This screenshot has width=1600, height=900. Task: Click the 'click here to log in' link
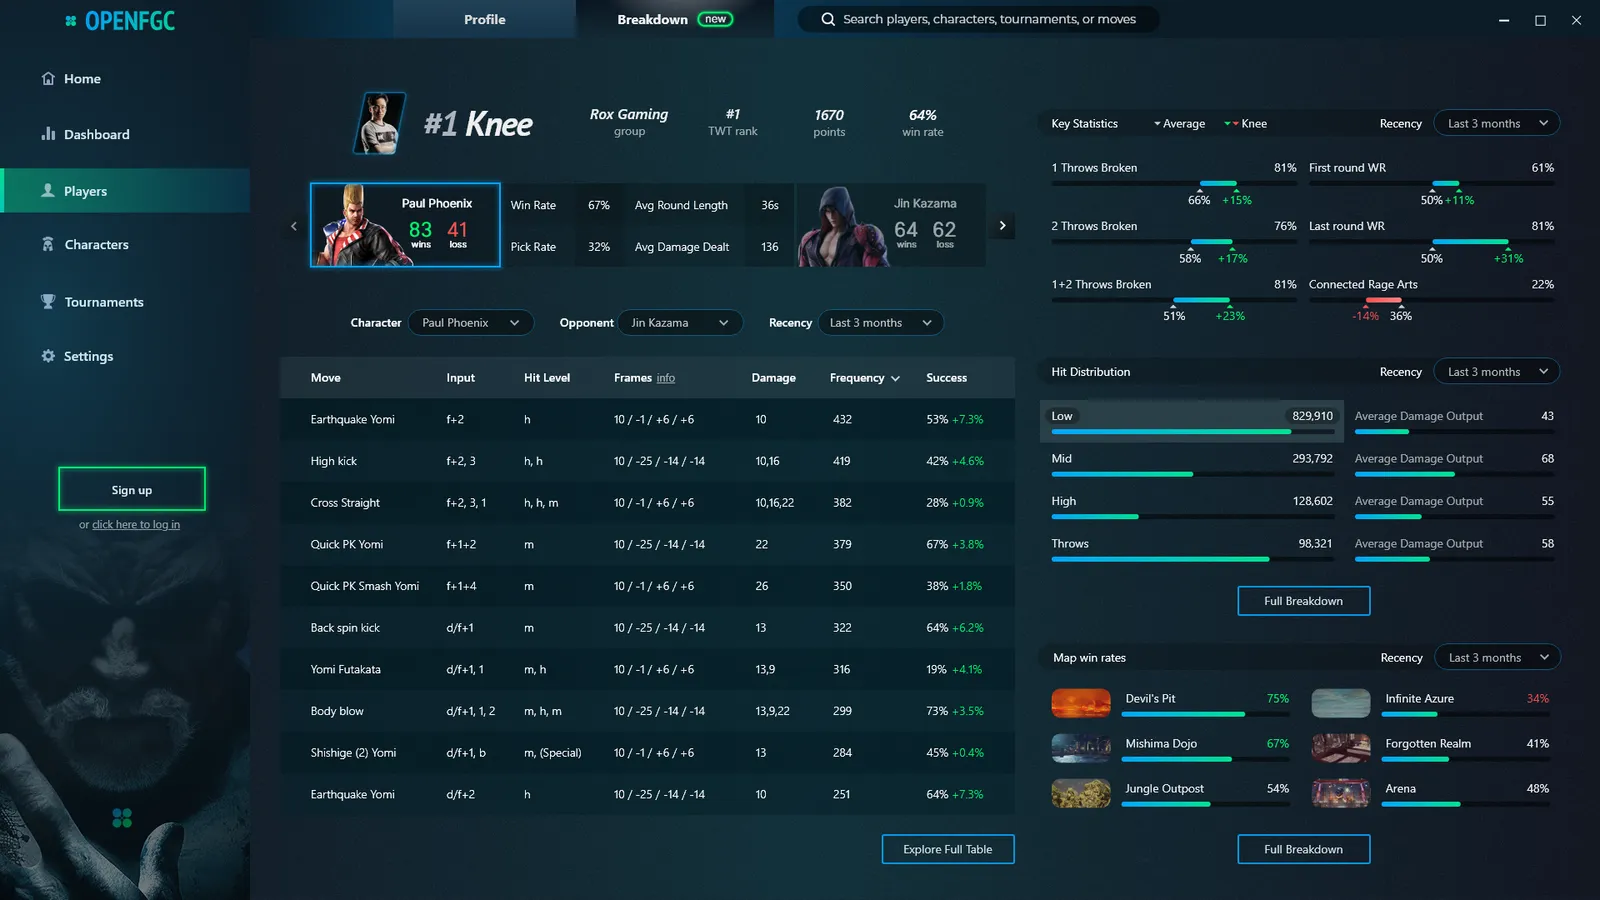(x=136, y=524)
